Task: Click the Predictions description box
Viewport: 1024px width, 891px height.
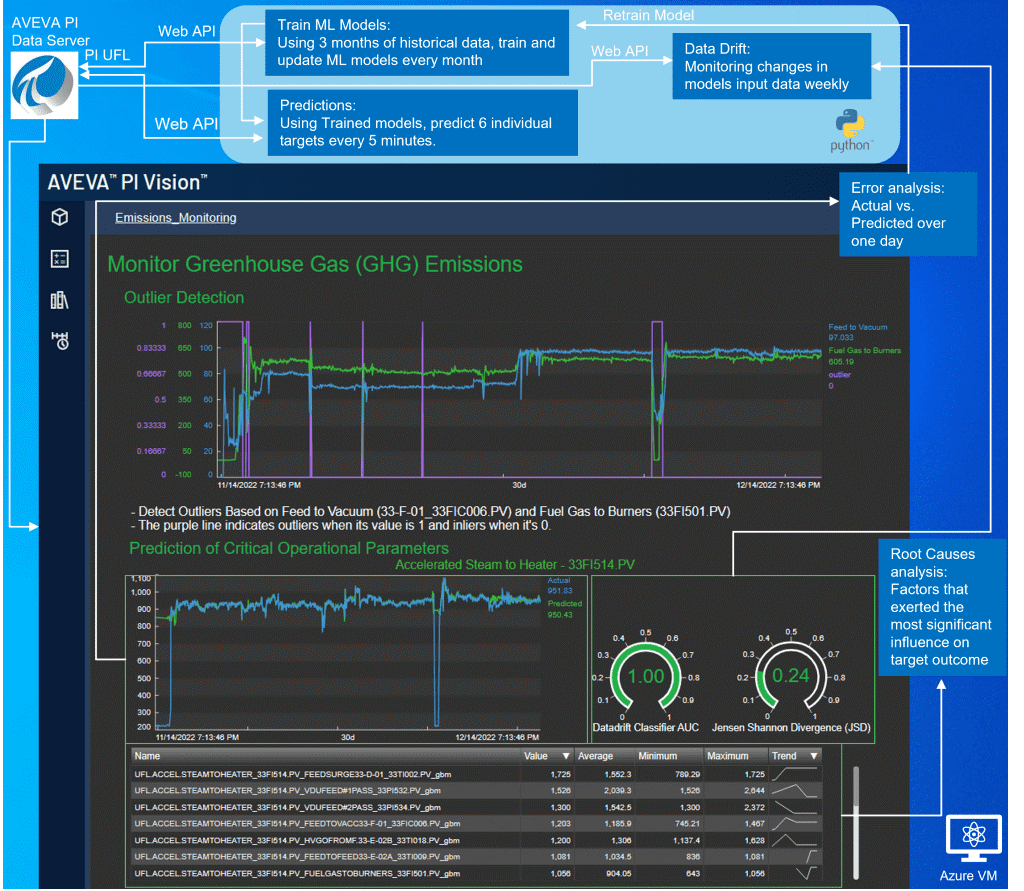Action: point(423,123)
